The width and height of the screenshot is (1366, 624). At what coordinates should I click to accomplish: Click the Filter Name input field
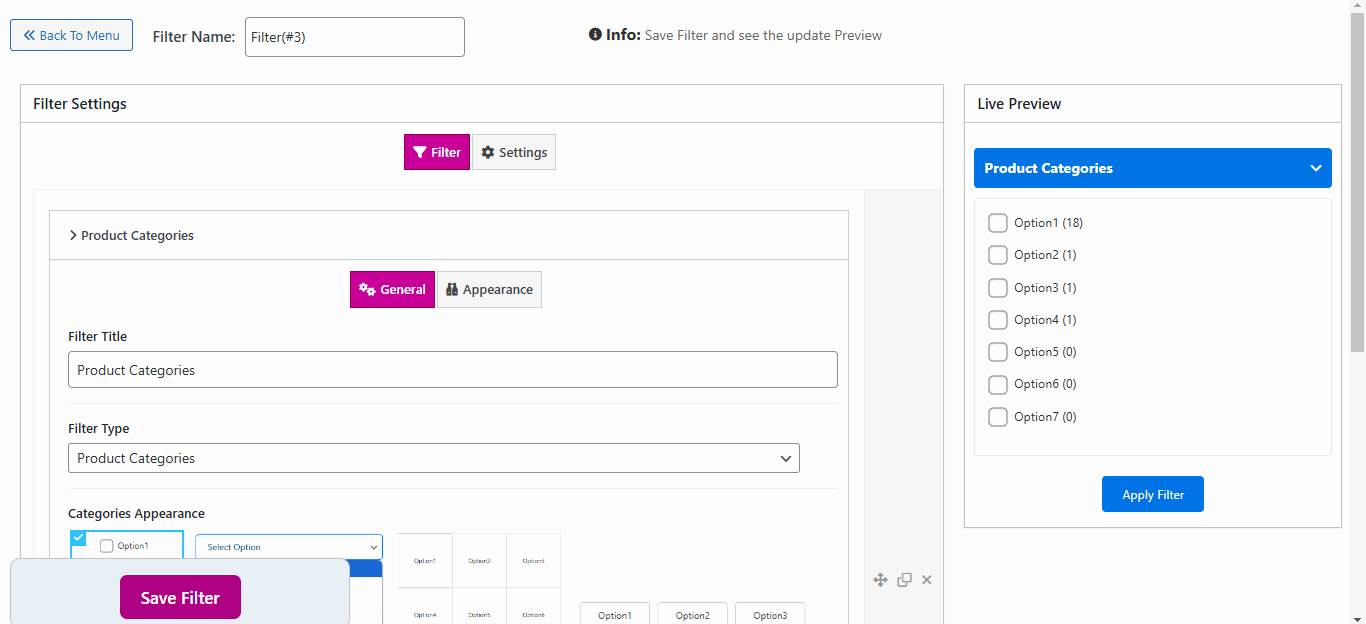(355, 37)
